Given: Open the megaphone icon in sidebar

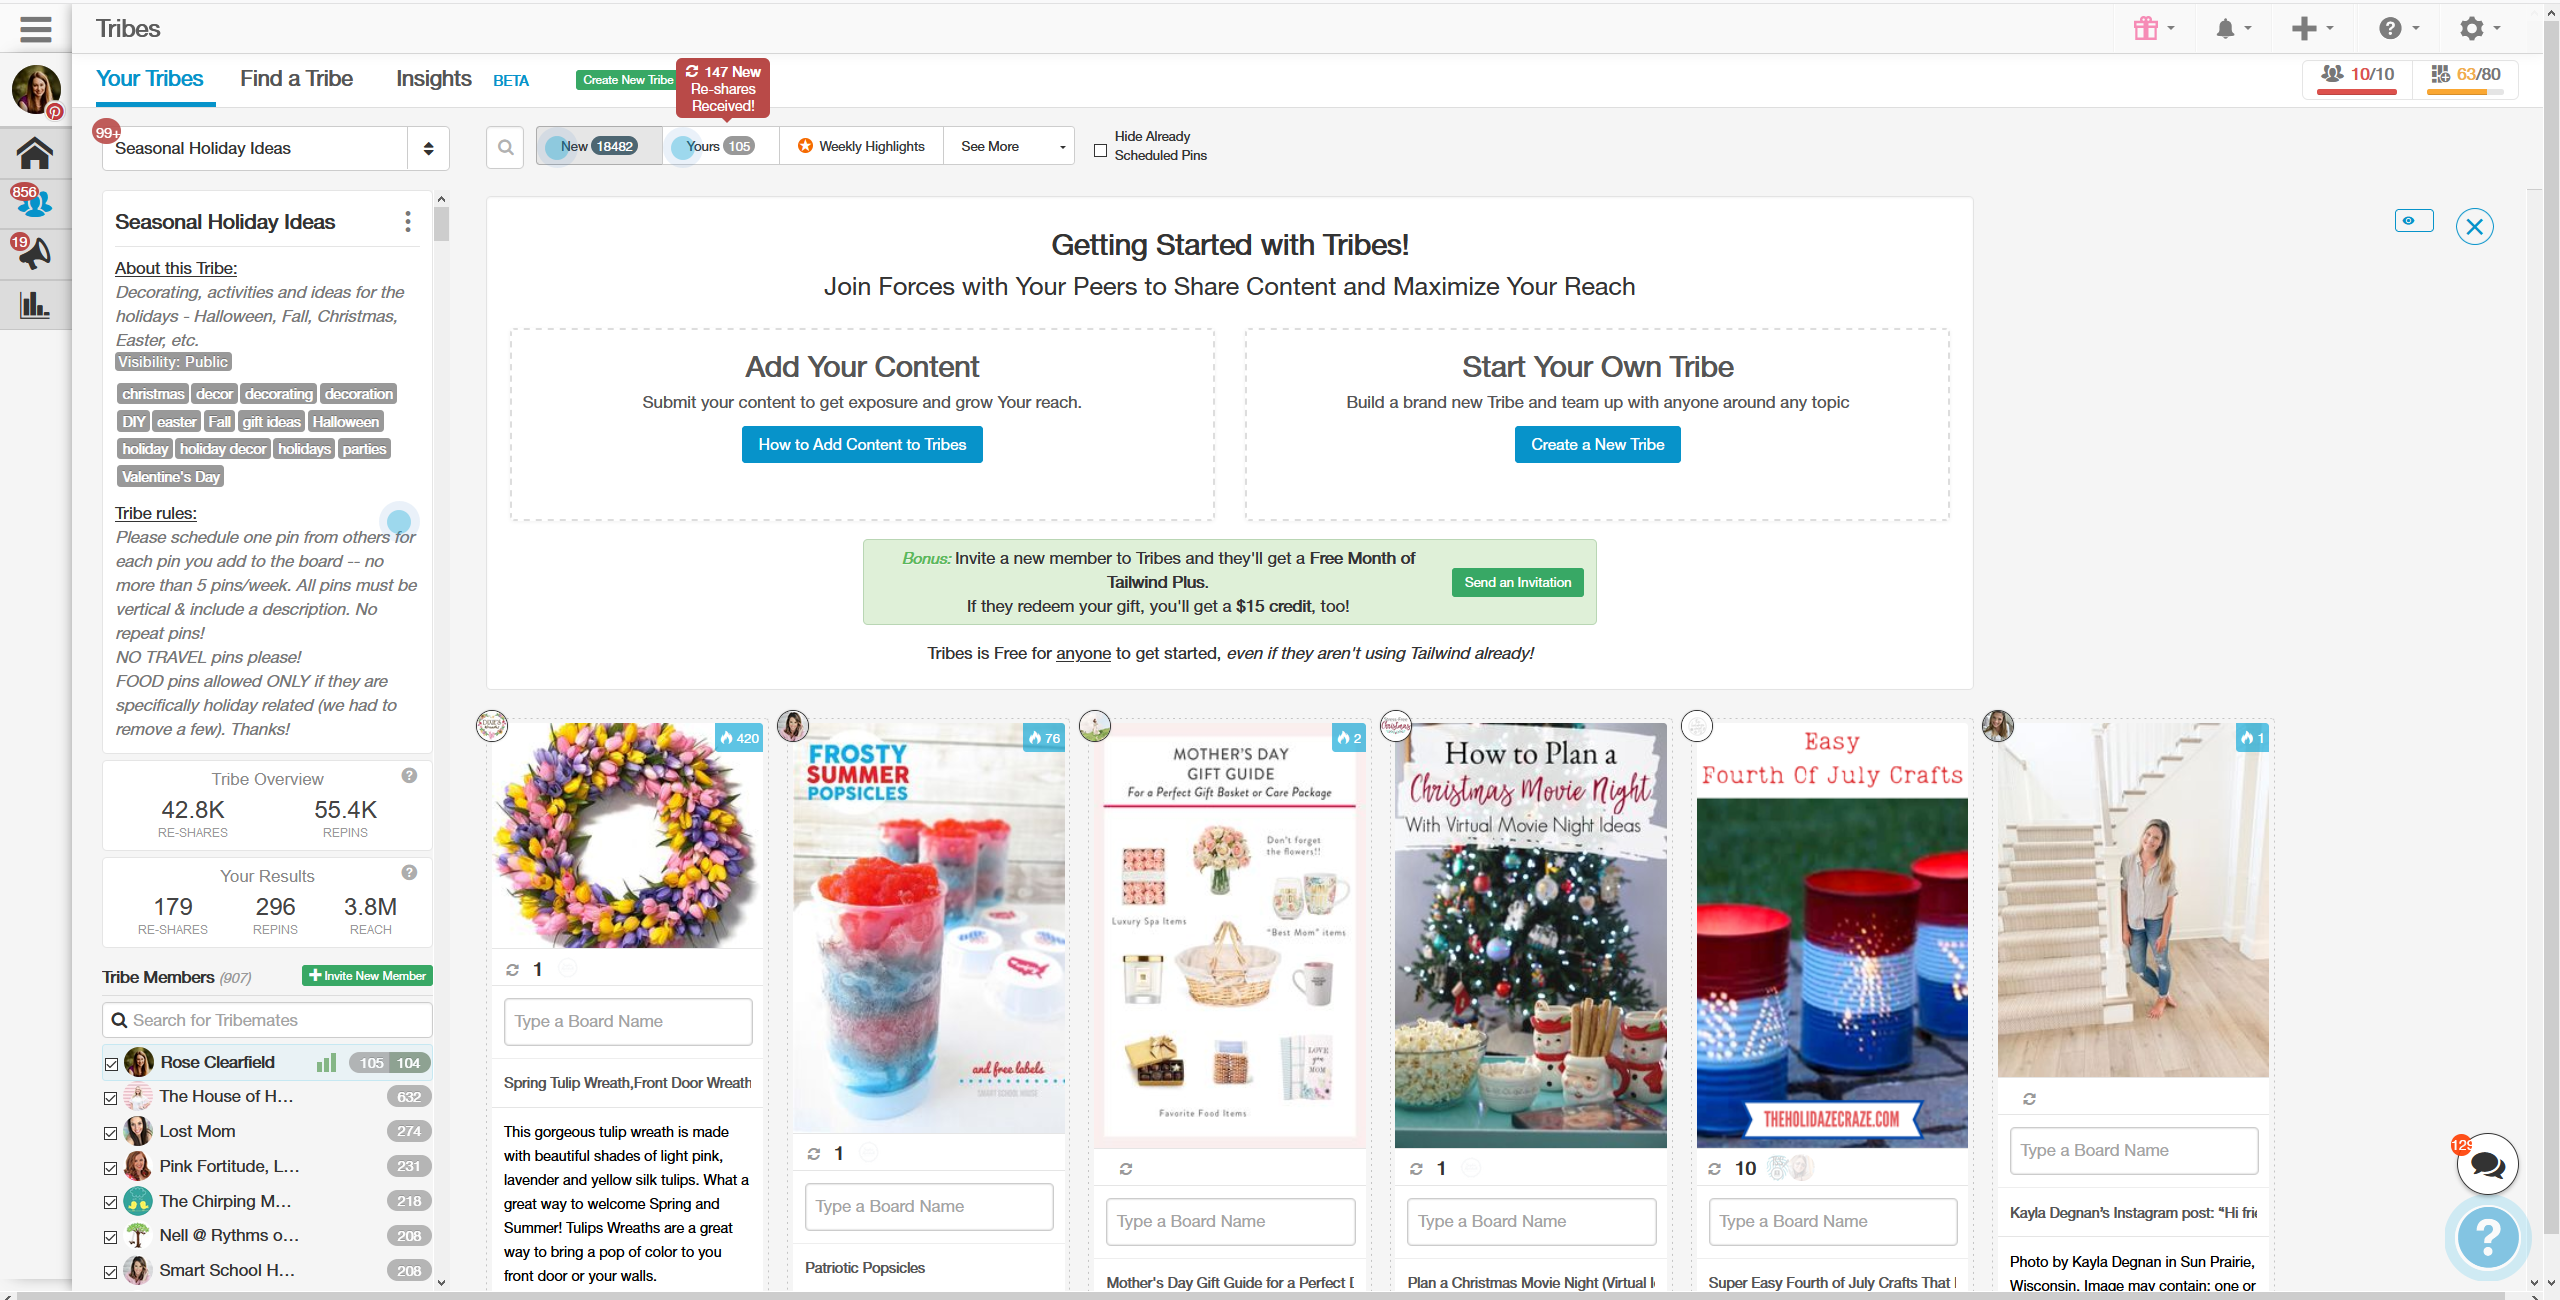Looking at the screenshot, I should point(35,253).
